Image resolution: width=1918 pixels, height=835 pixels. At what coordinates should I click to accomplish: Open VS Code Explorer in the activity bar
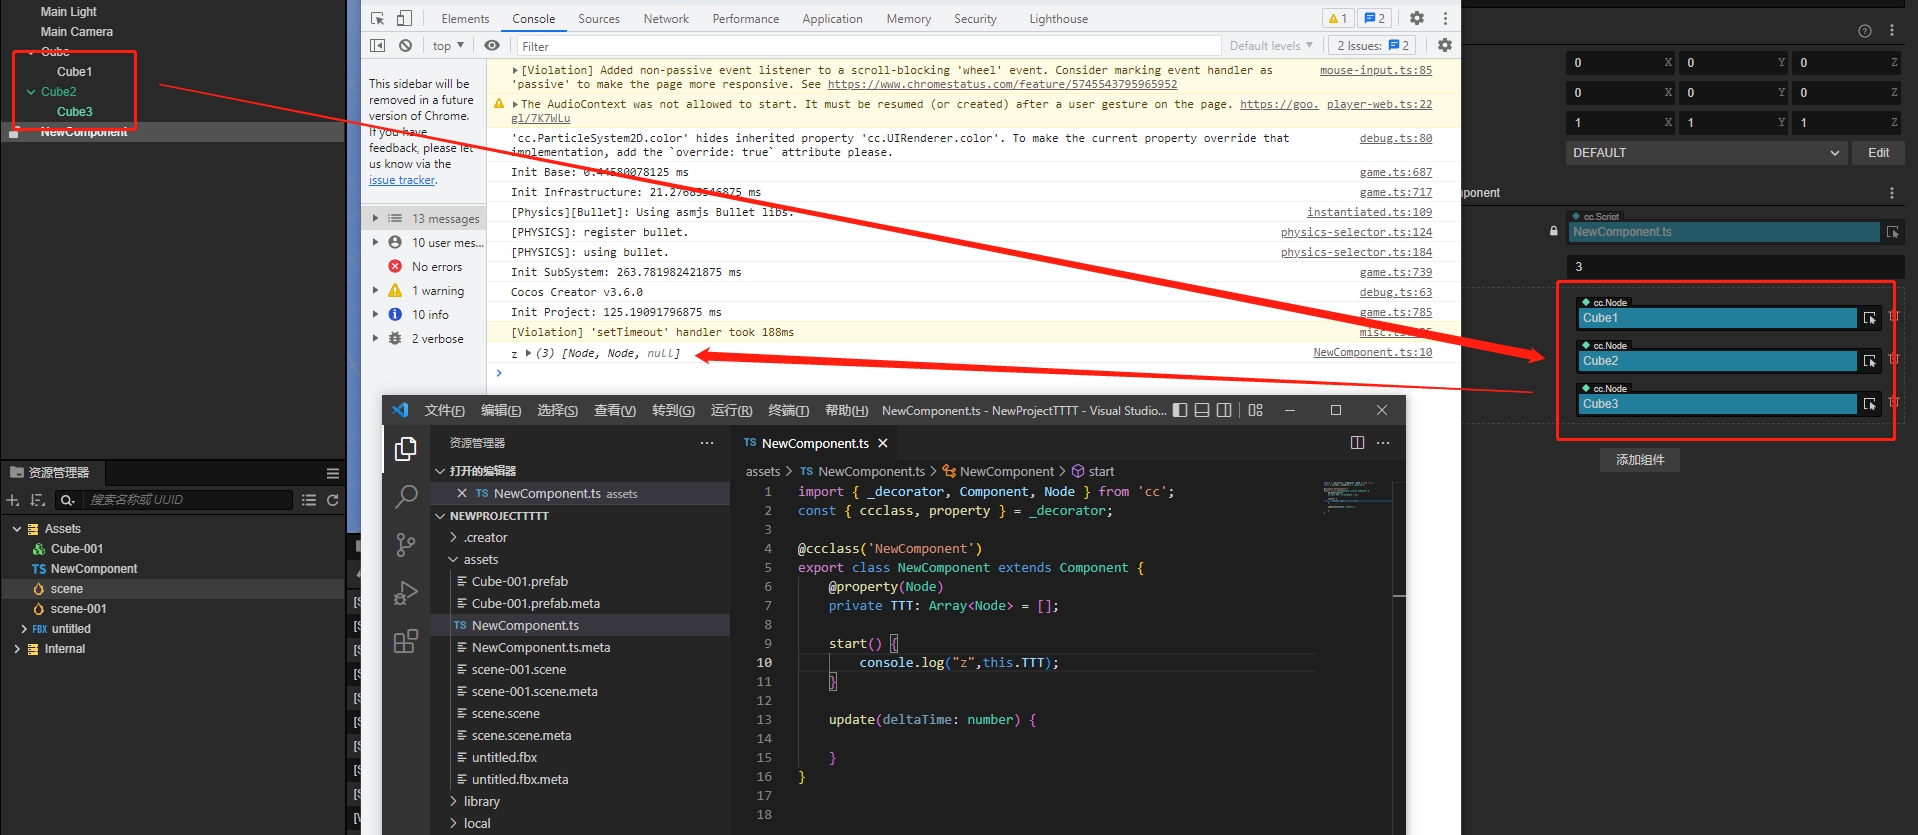pyautogui.click(x=406, y=450)
